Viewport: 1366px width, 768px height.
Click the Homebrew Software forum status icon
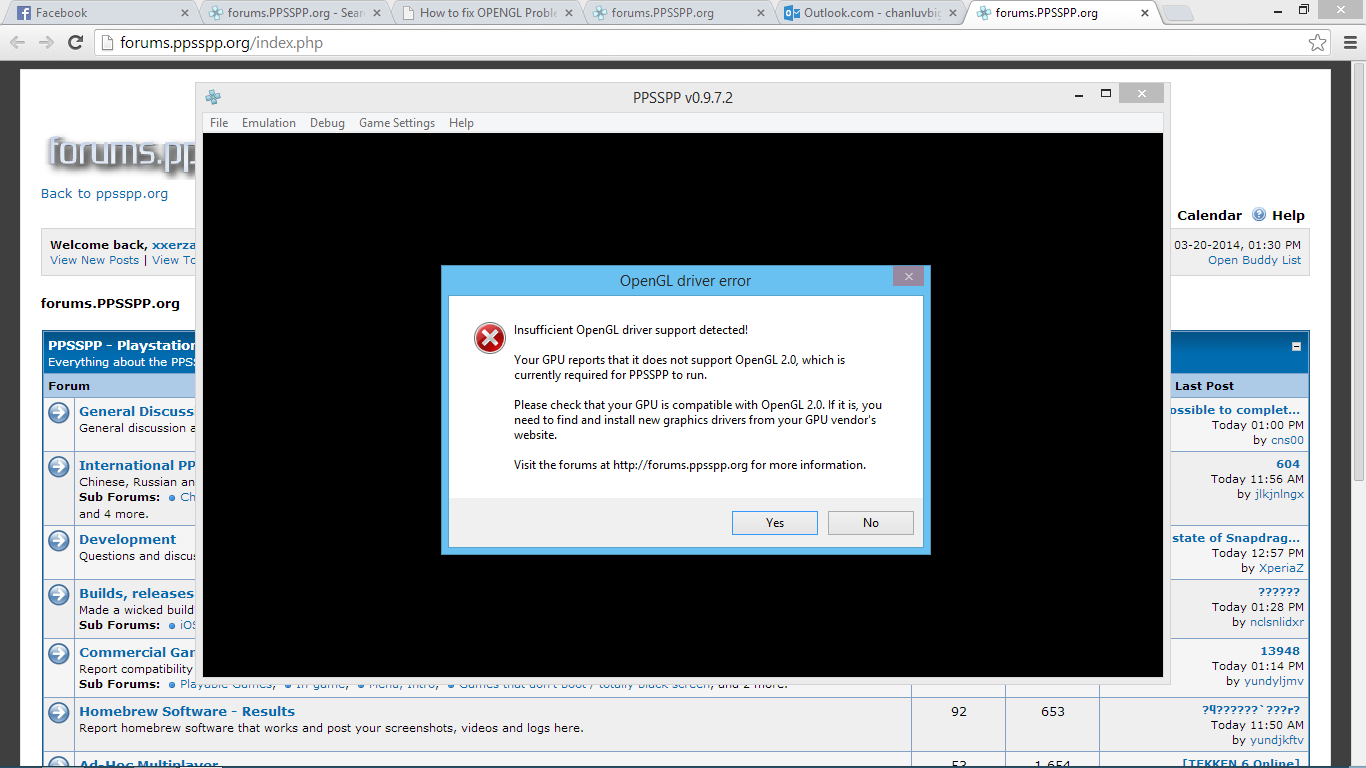tap(59, 712)
